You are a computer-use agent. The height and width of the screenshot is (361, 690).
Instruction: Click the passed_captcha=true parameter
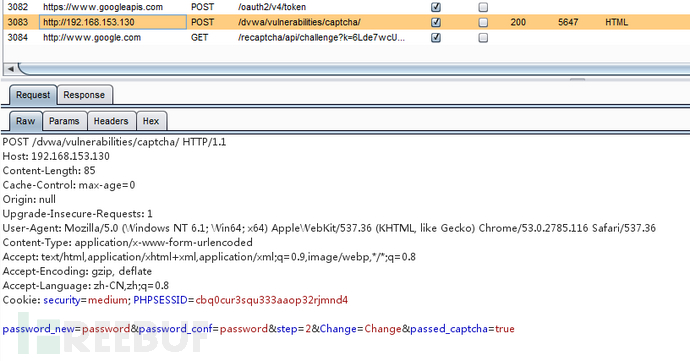pyautogui.click(x=462, y=329)
